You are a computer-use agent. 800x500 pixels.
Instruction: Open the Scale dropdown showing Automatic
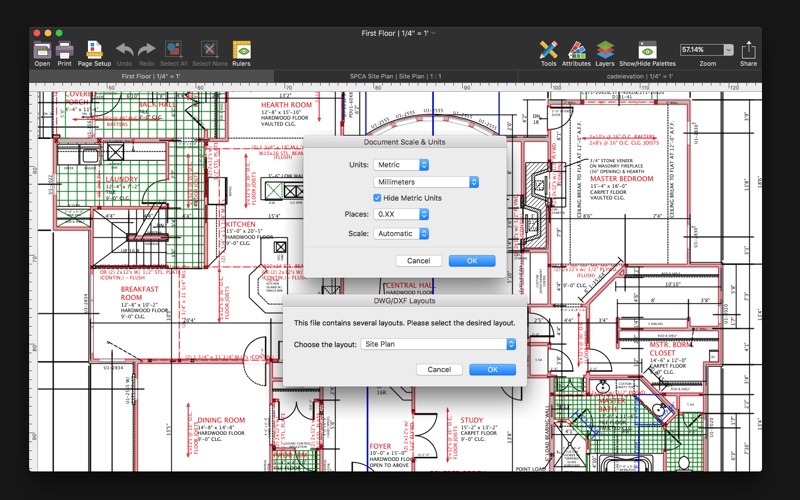pos(401,233)
